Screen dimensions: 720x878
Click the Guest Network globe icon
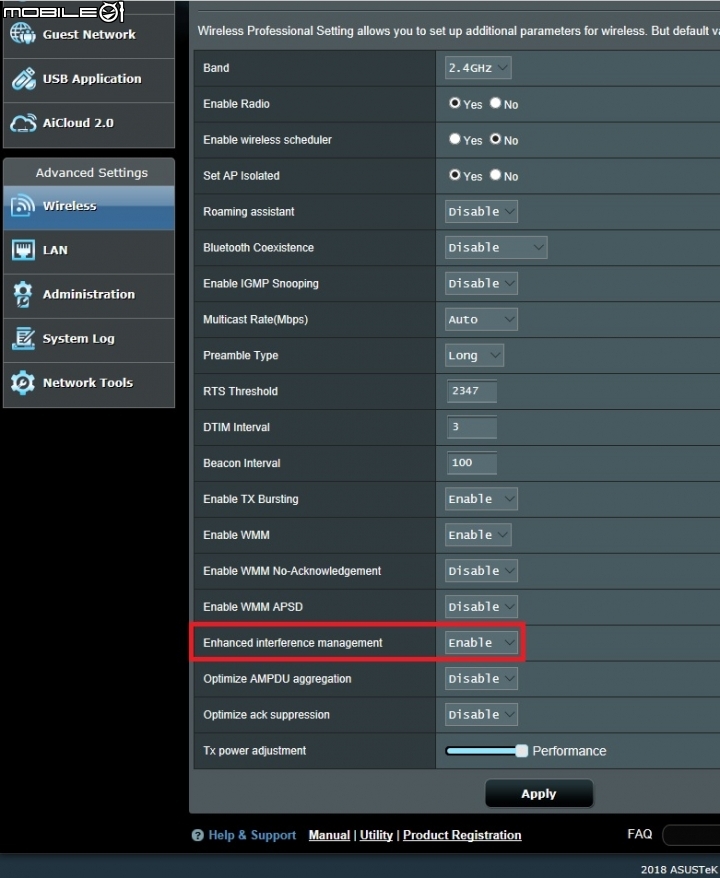[x=22, y=34]
